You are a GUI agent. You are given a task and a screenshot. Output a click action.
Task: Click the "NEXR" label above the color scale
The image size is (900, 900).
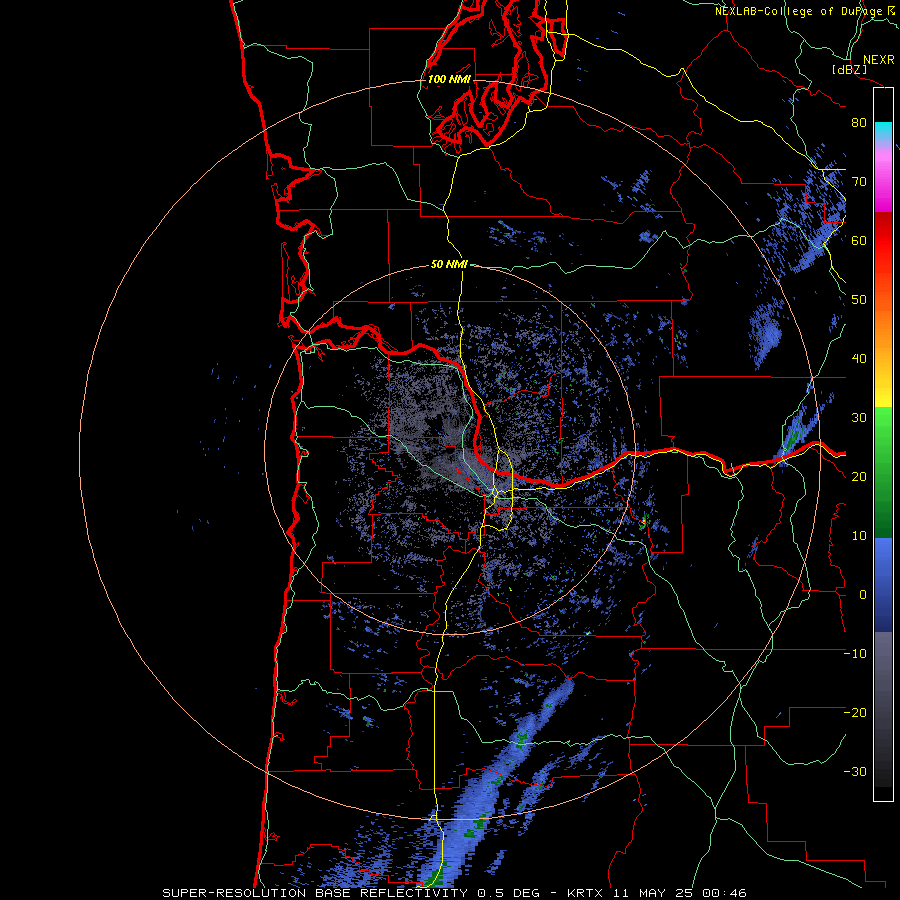tap(879, 60)
